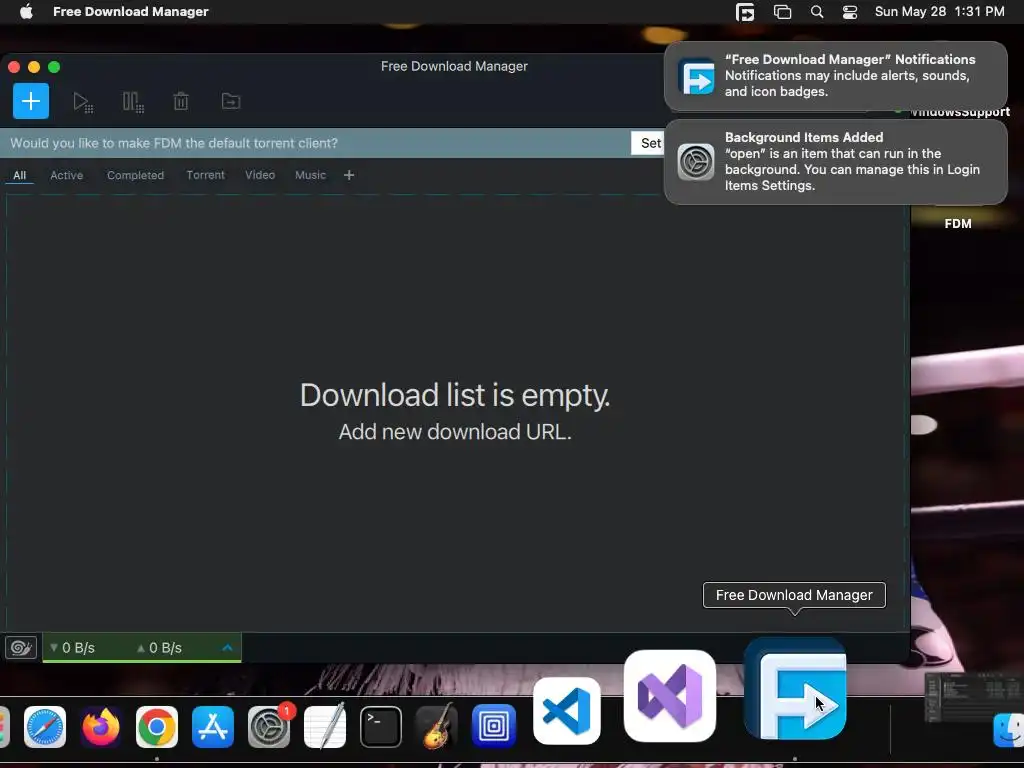Start all downloads via the play icon
The width and height of the screenshot is (1024, 768).
click(82, 102)
